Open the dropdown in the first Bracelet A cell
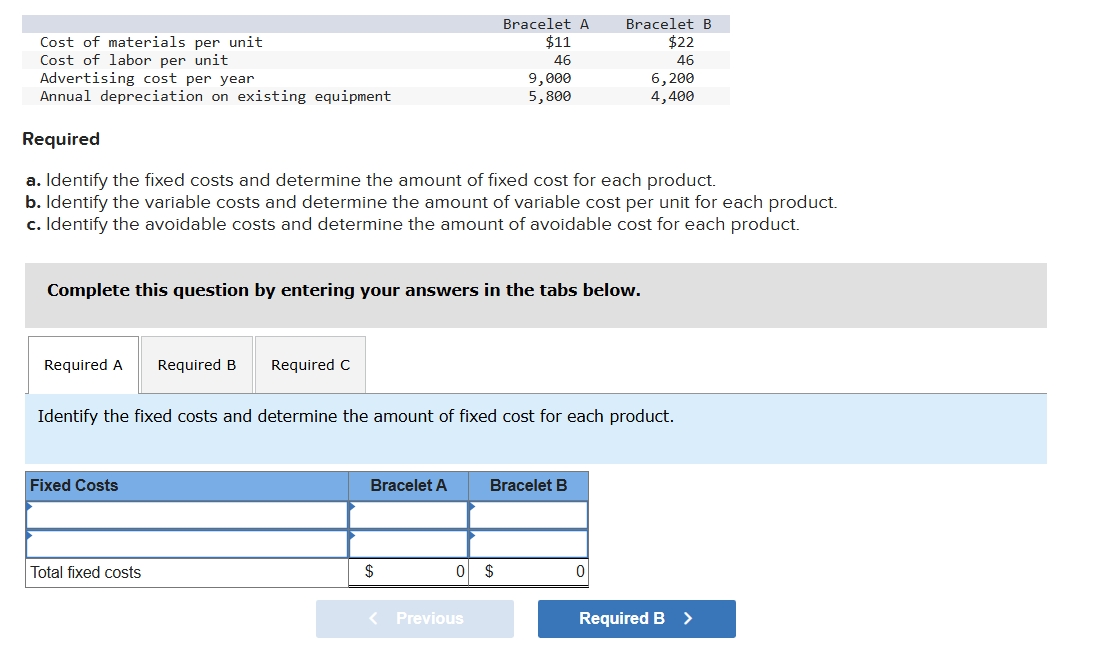 pos(352,514)
